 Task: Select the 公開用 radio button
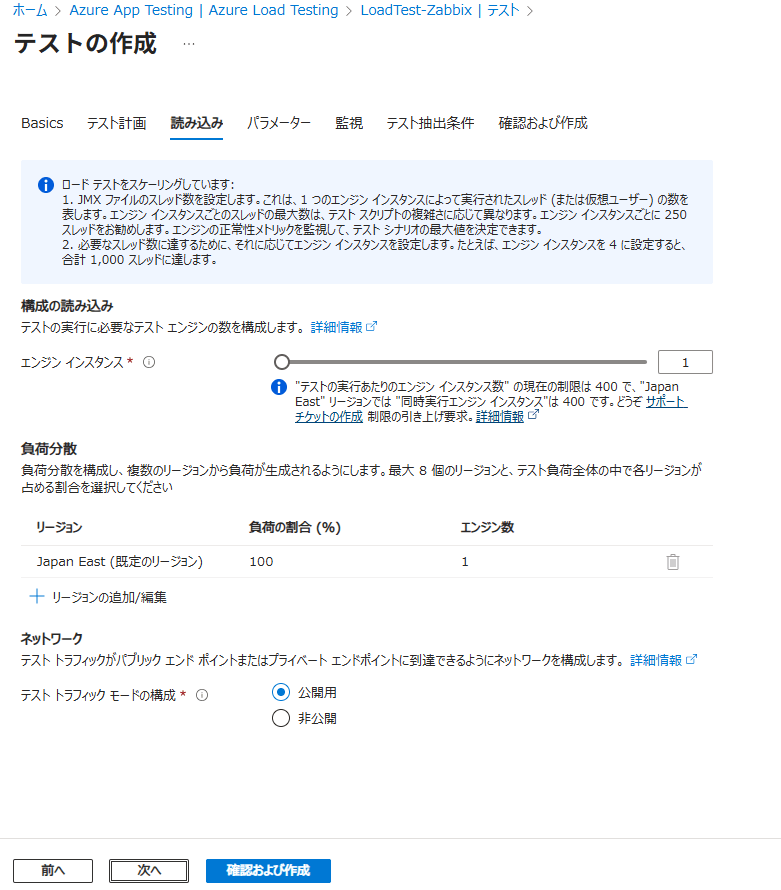coord(281,692)
